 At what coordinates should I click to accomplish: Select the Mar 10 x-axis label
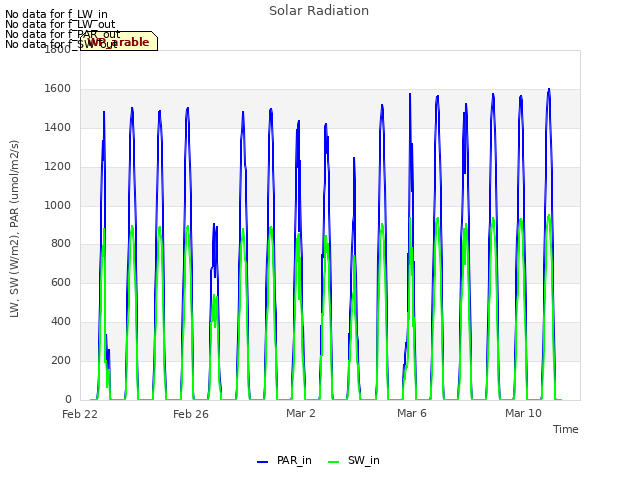coord(523,413)
